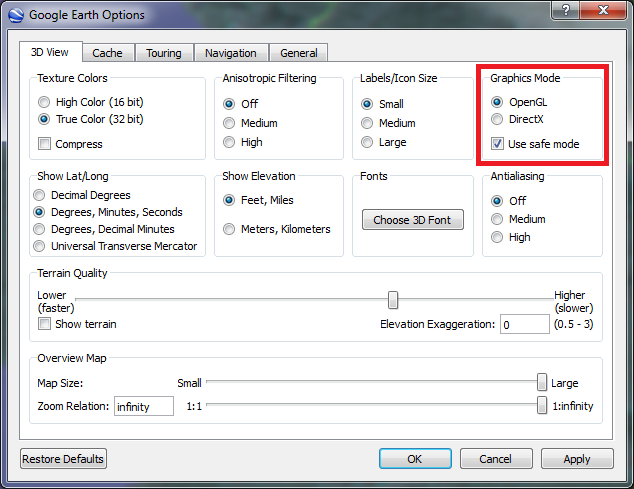Viewport: 634px width, 489px height.
Task: Switch to the Touring tab
Action: (164, 53)
